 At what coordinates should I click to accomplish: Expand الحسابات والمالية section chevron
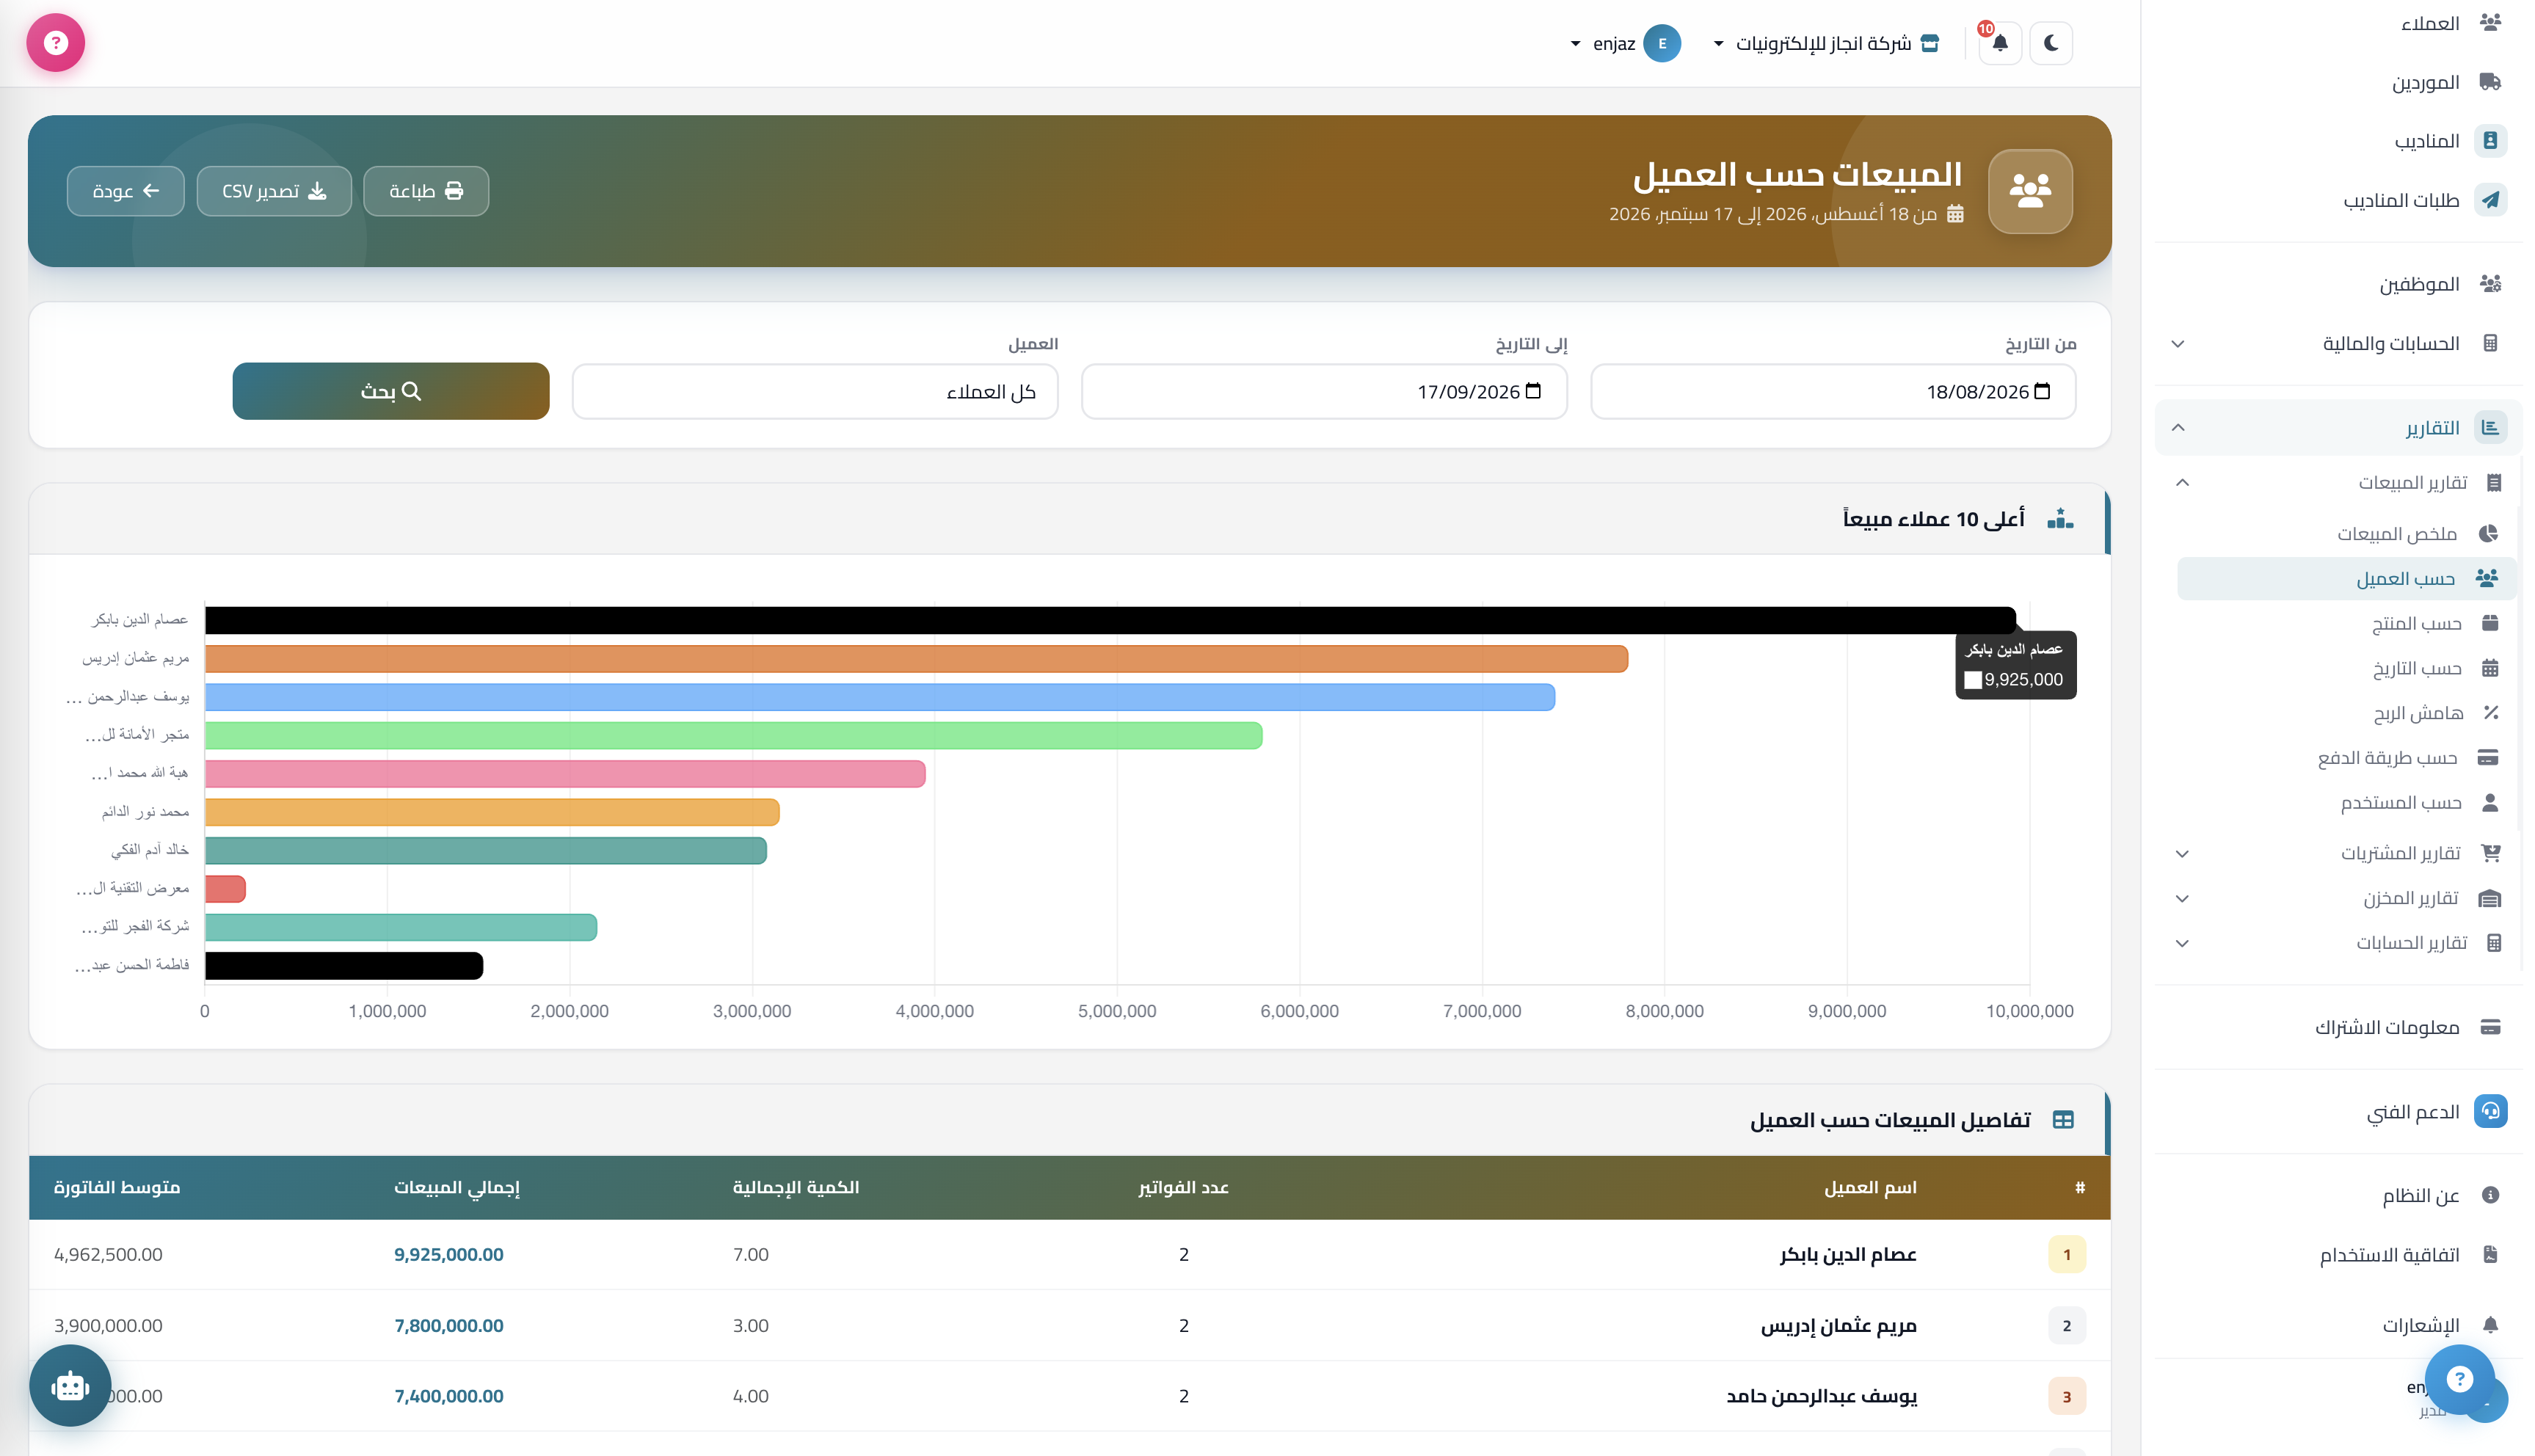click(2178, 344)
